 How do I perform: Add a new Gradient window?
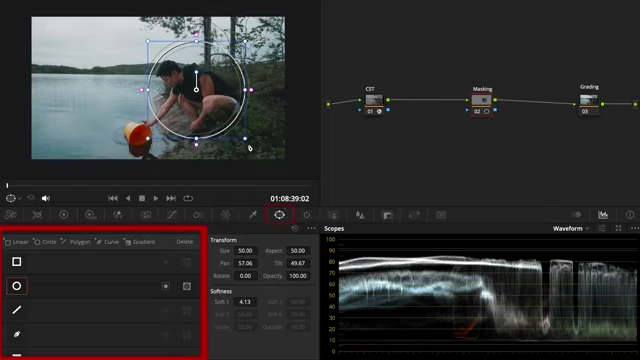pyautogui.click(x=140, y=242)
